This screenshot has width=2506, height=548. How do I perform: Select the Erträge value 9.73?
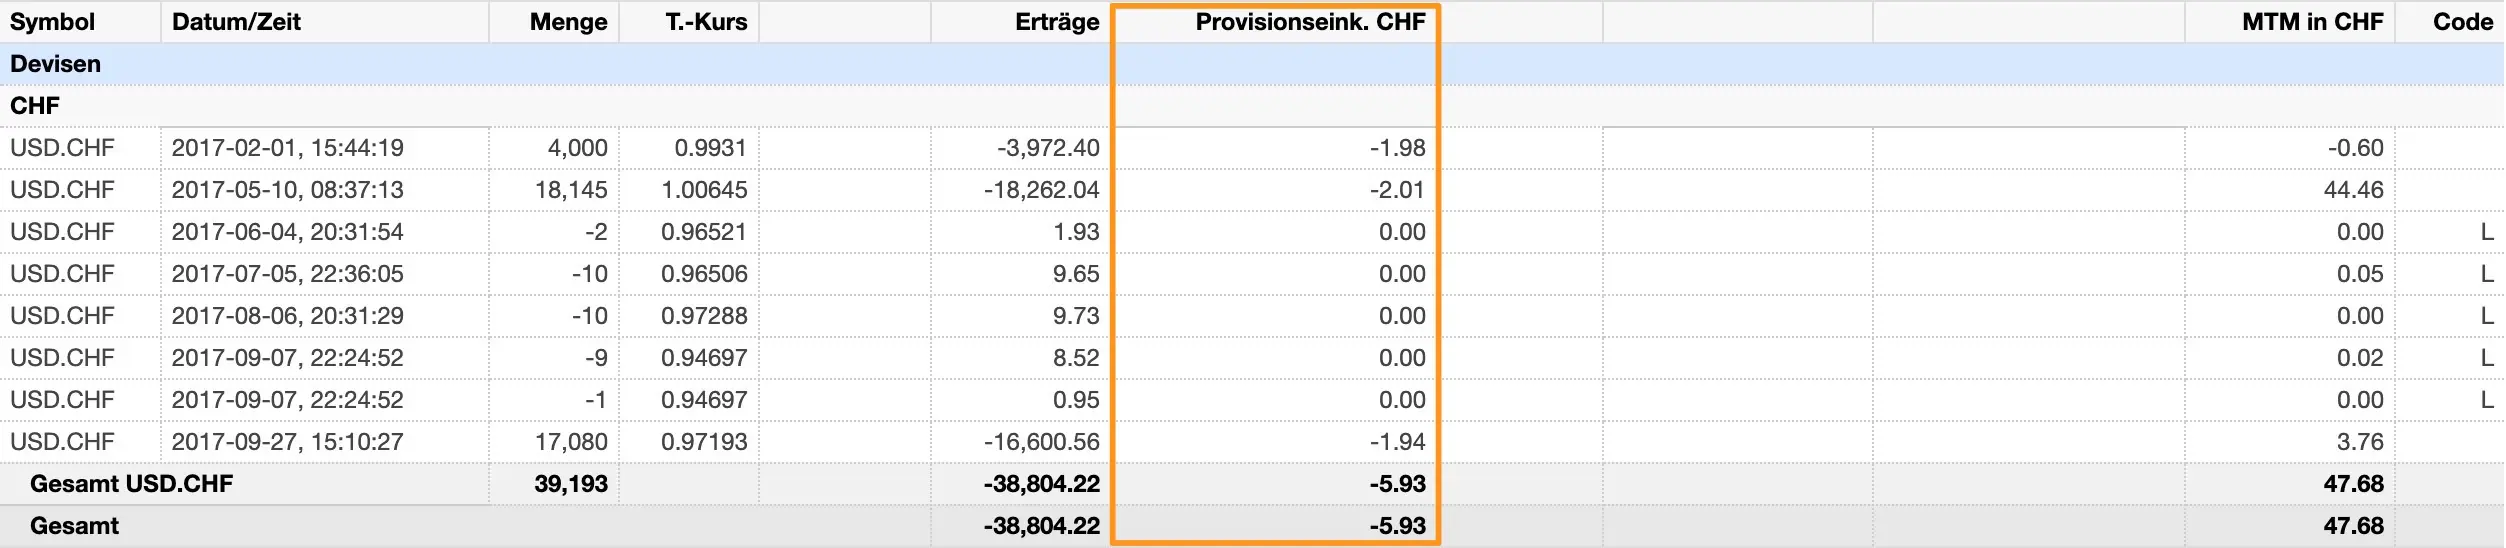[1075, 316]
